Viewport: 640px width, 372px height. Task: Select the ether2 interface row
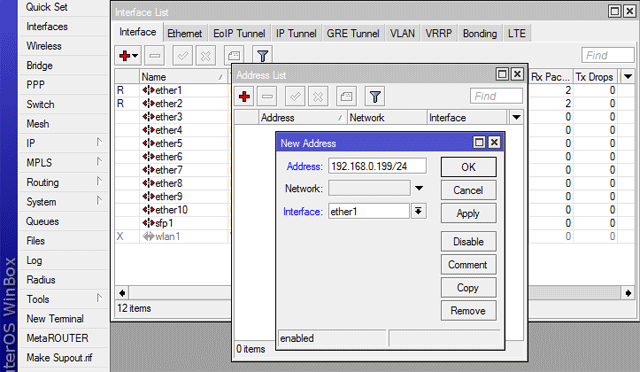[171, 103]
